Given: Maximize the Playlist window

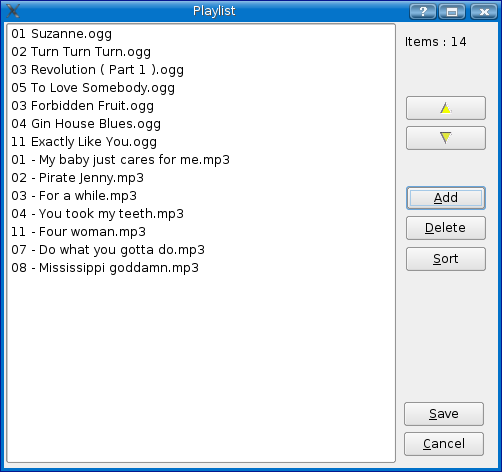Looking at the screenshot, I should (x=452, y=12).
